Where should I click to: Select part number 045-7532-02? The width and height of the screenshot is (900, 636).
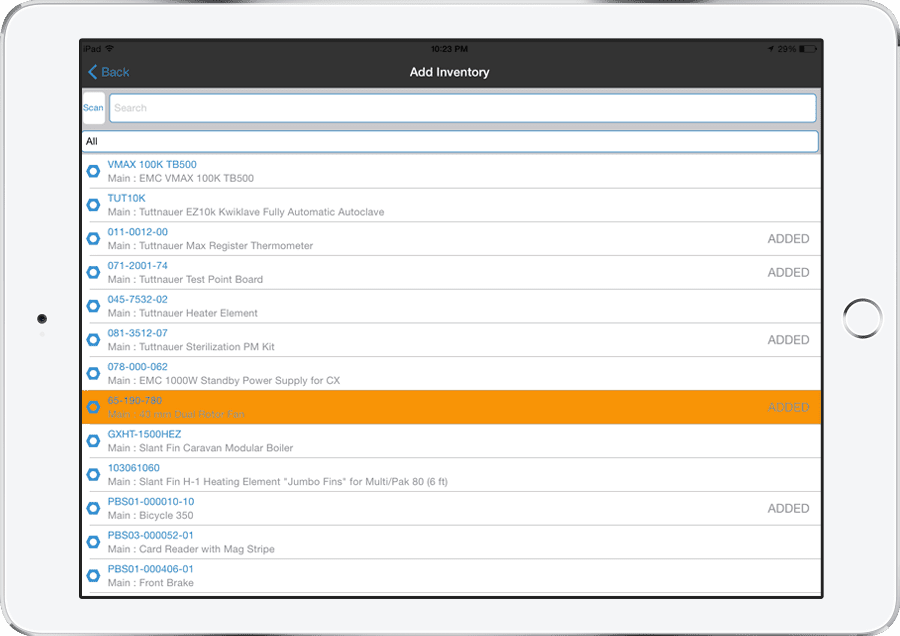(138, 300)
